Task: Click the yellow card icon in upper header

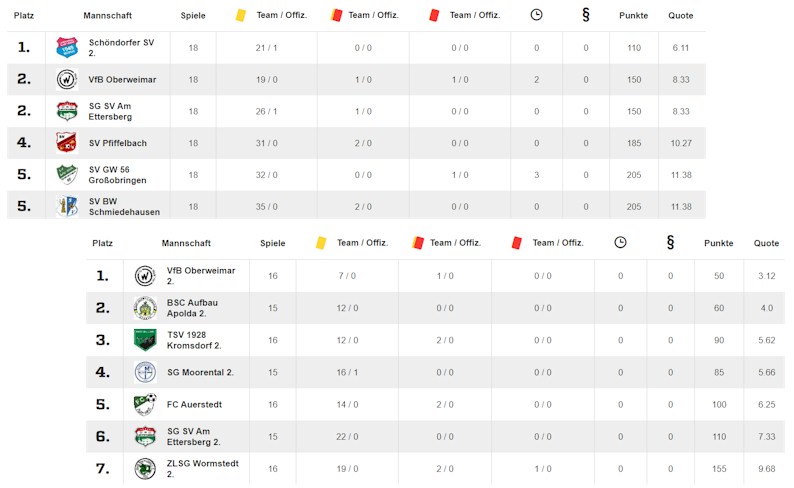Action: tap(240, 15)
